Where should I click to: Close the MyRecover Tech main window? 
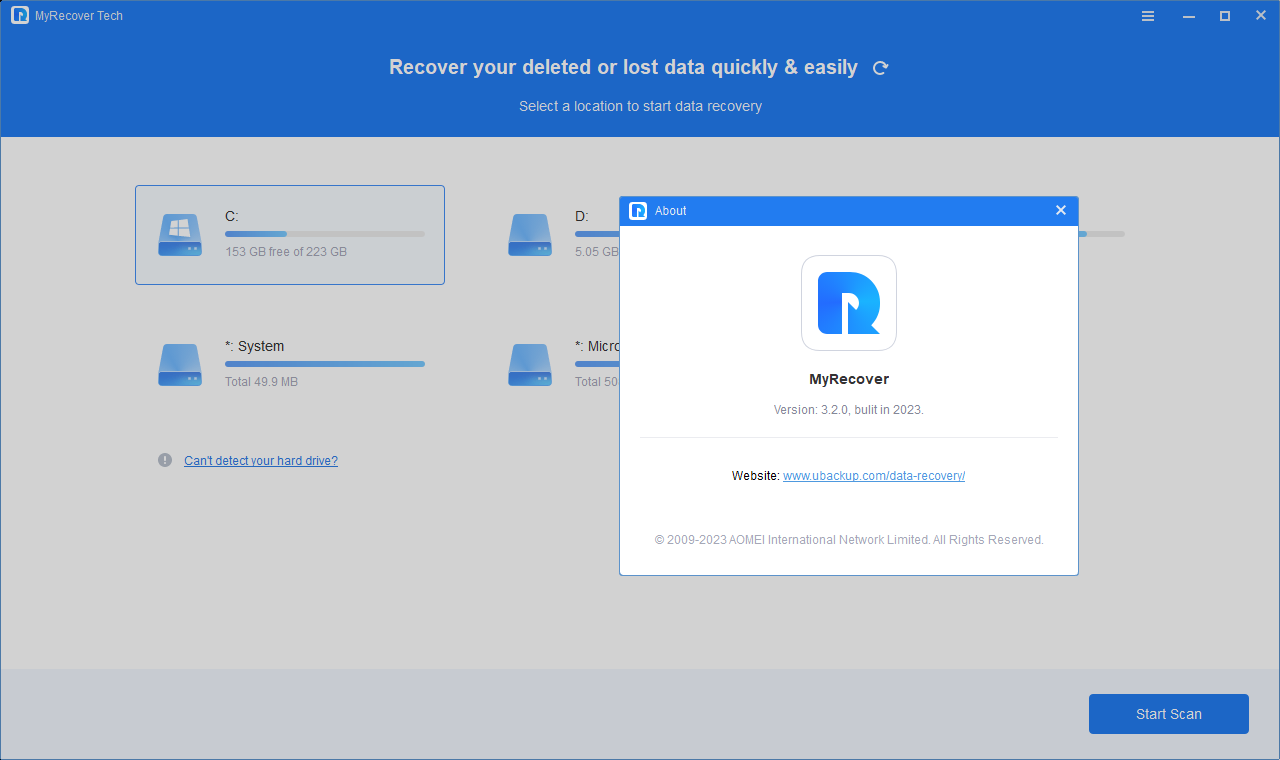pos(1261,16)
